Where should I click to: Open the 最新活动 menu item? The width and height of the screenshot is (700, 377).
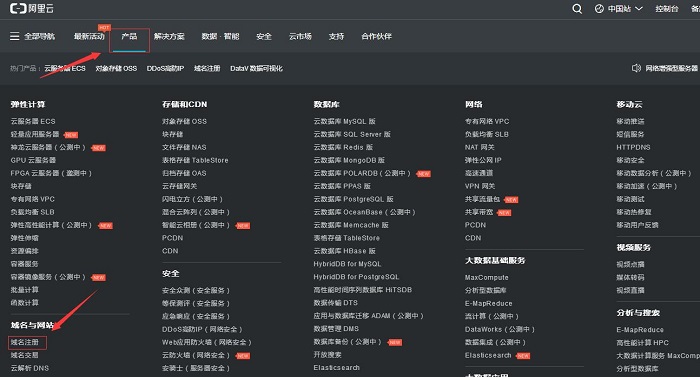point(89,36)
